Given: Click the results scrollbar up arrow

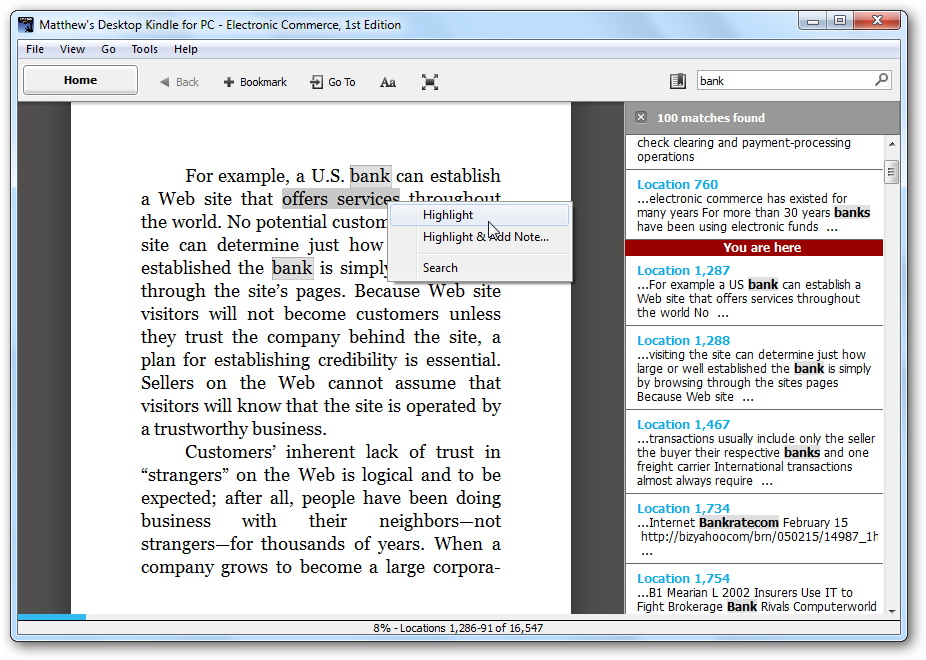Looking at the screenshot, I should [x=892, y=143].
